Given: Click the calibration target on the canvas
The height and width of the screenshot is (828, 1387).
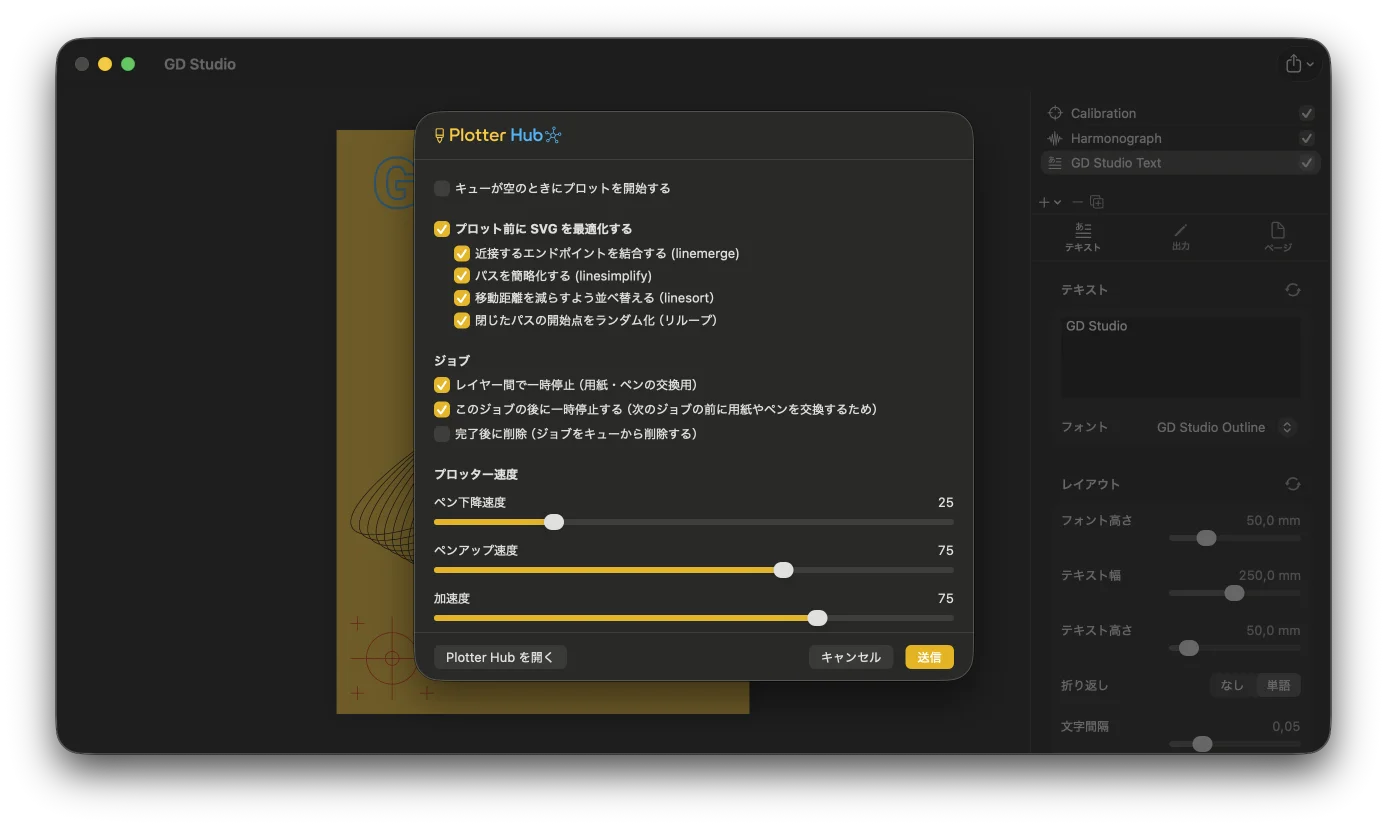Looking at the screenshot, I should [x=391, y=658].
